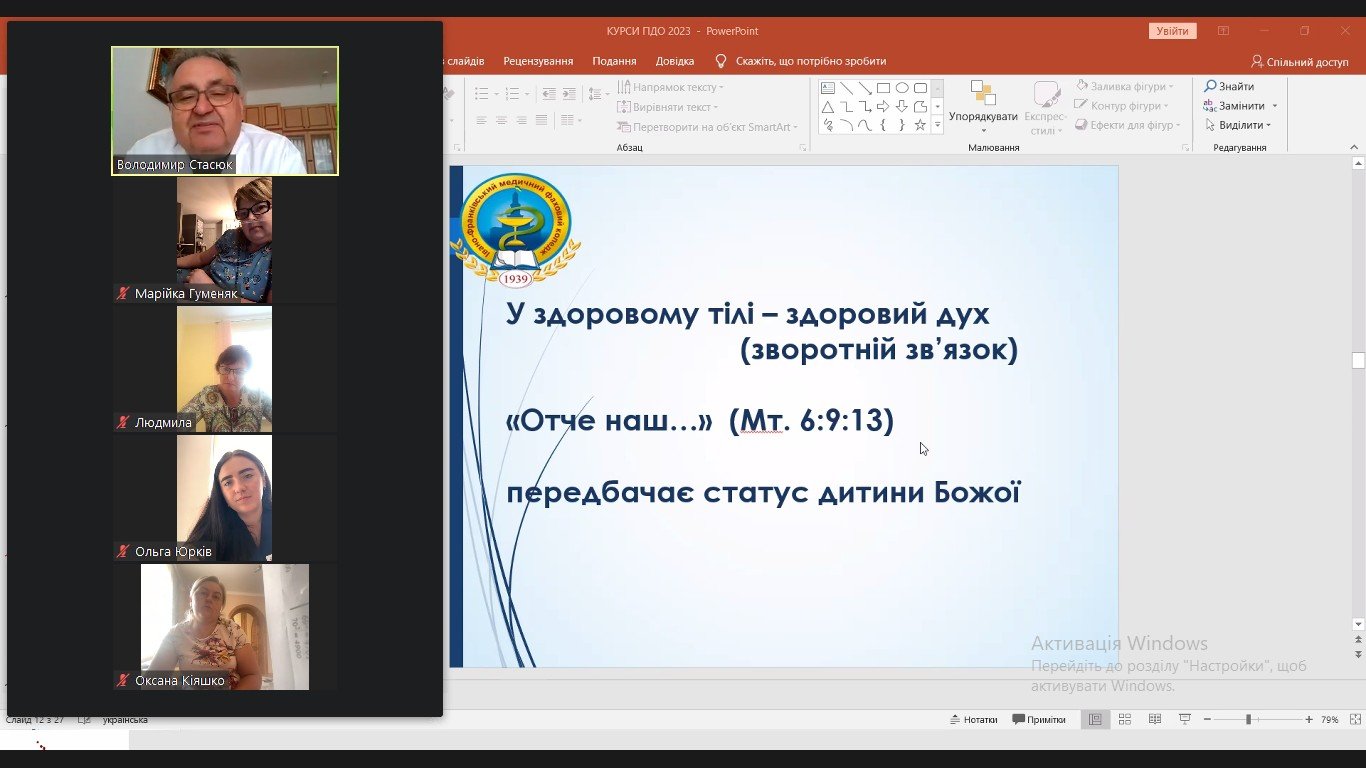Switch to the Подання tab

614,61
